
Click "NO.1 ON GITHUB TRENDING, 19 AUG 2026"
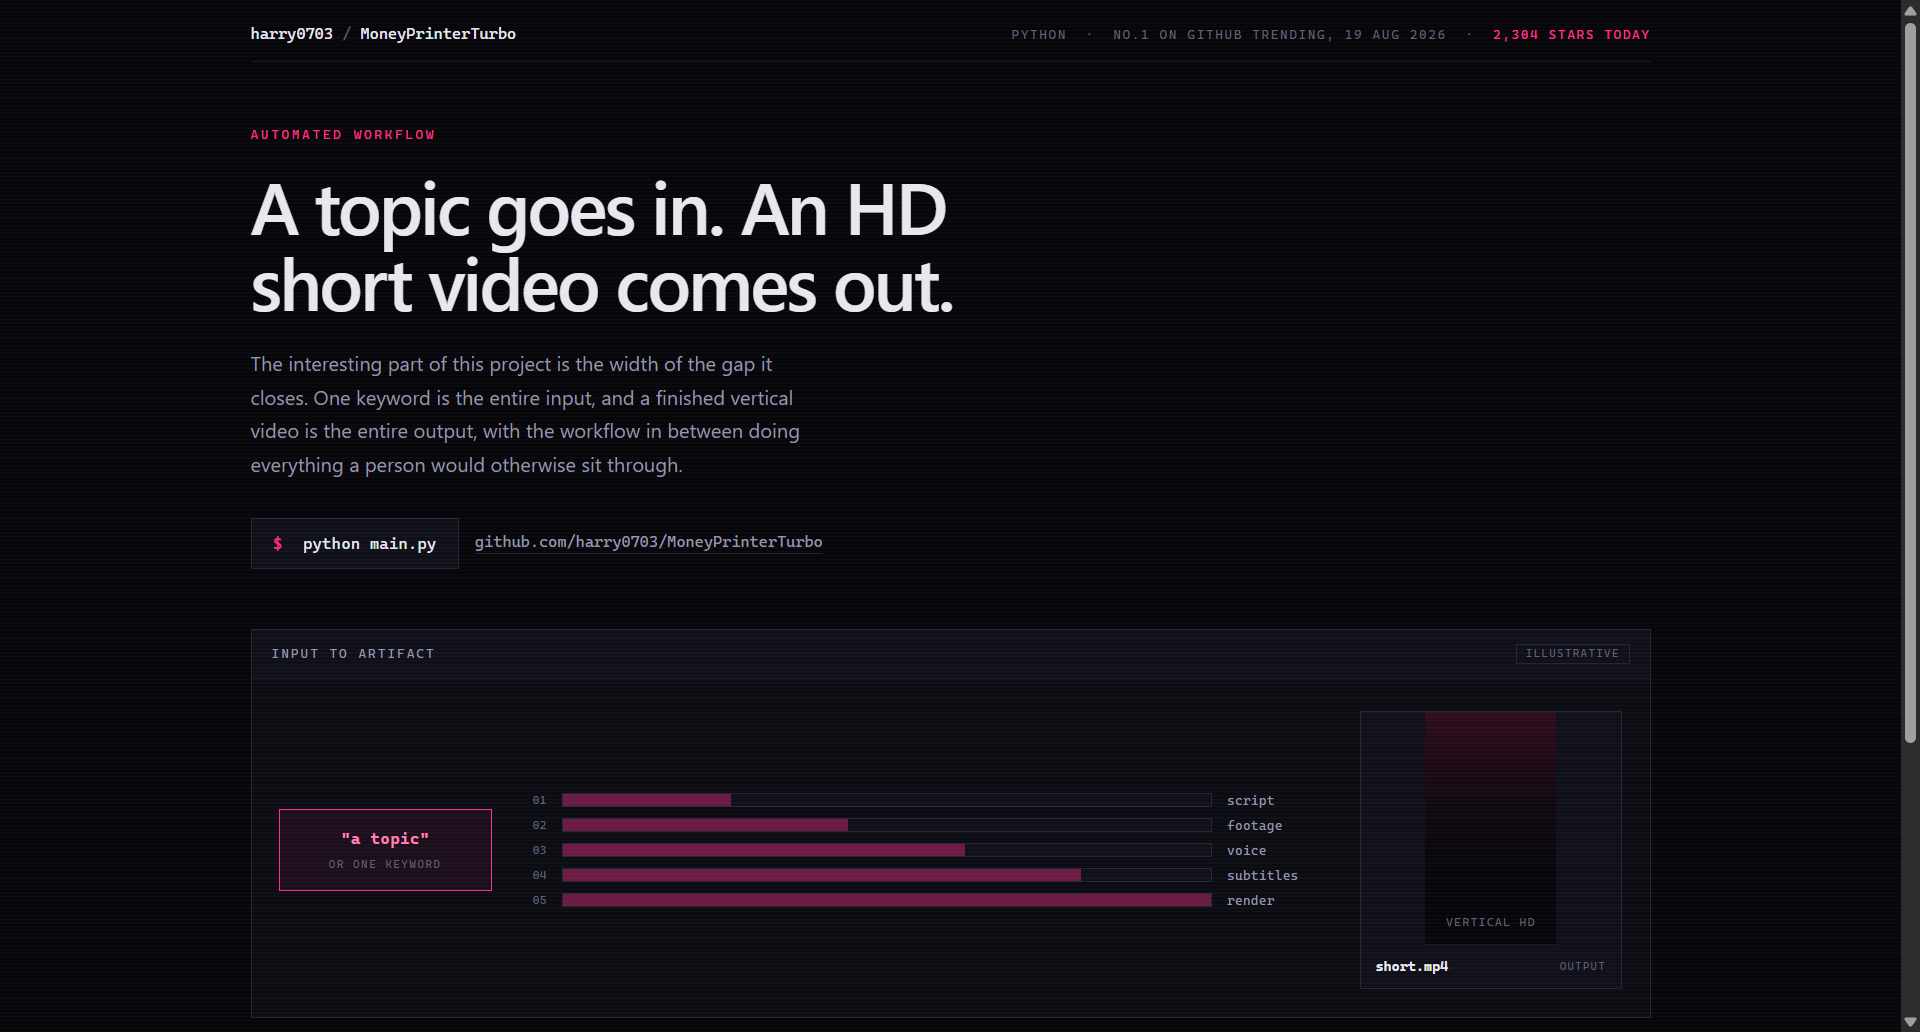pyautogui.click(x=1279, y=35)
